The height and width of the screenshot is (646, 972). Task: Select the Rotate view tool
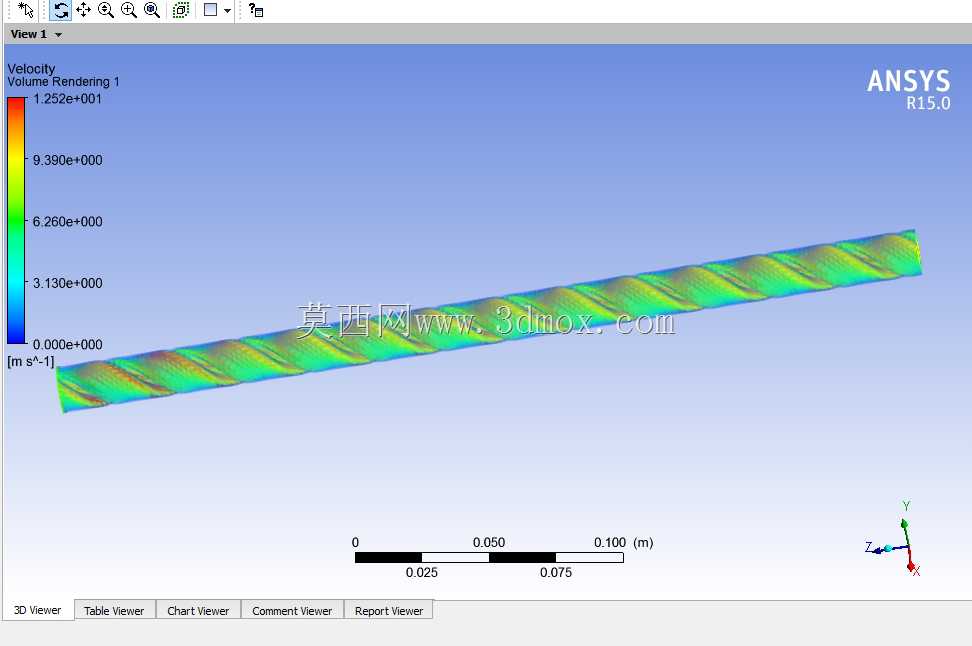[60, 10]
